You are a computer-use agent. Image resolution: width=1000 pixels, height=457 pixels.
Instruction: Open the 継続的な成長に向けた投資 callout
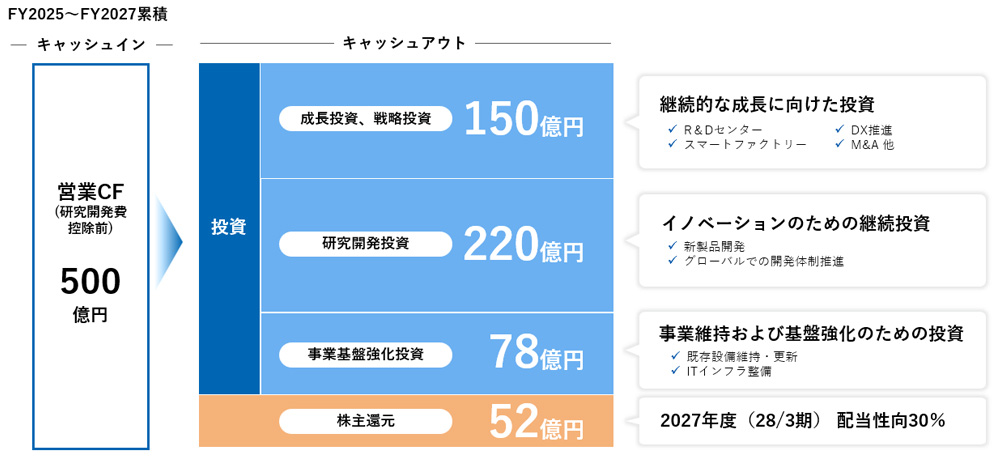(812, 122)
